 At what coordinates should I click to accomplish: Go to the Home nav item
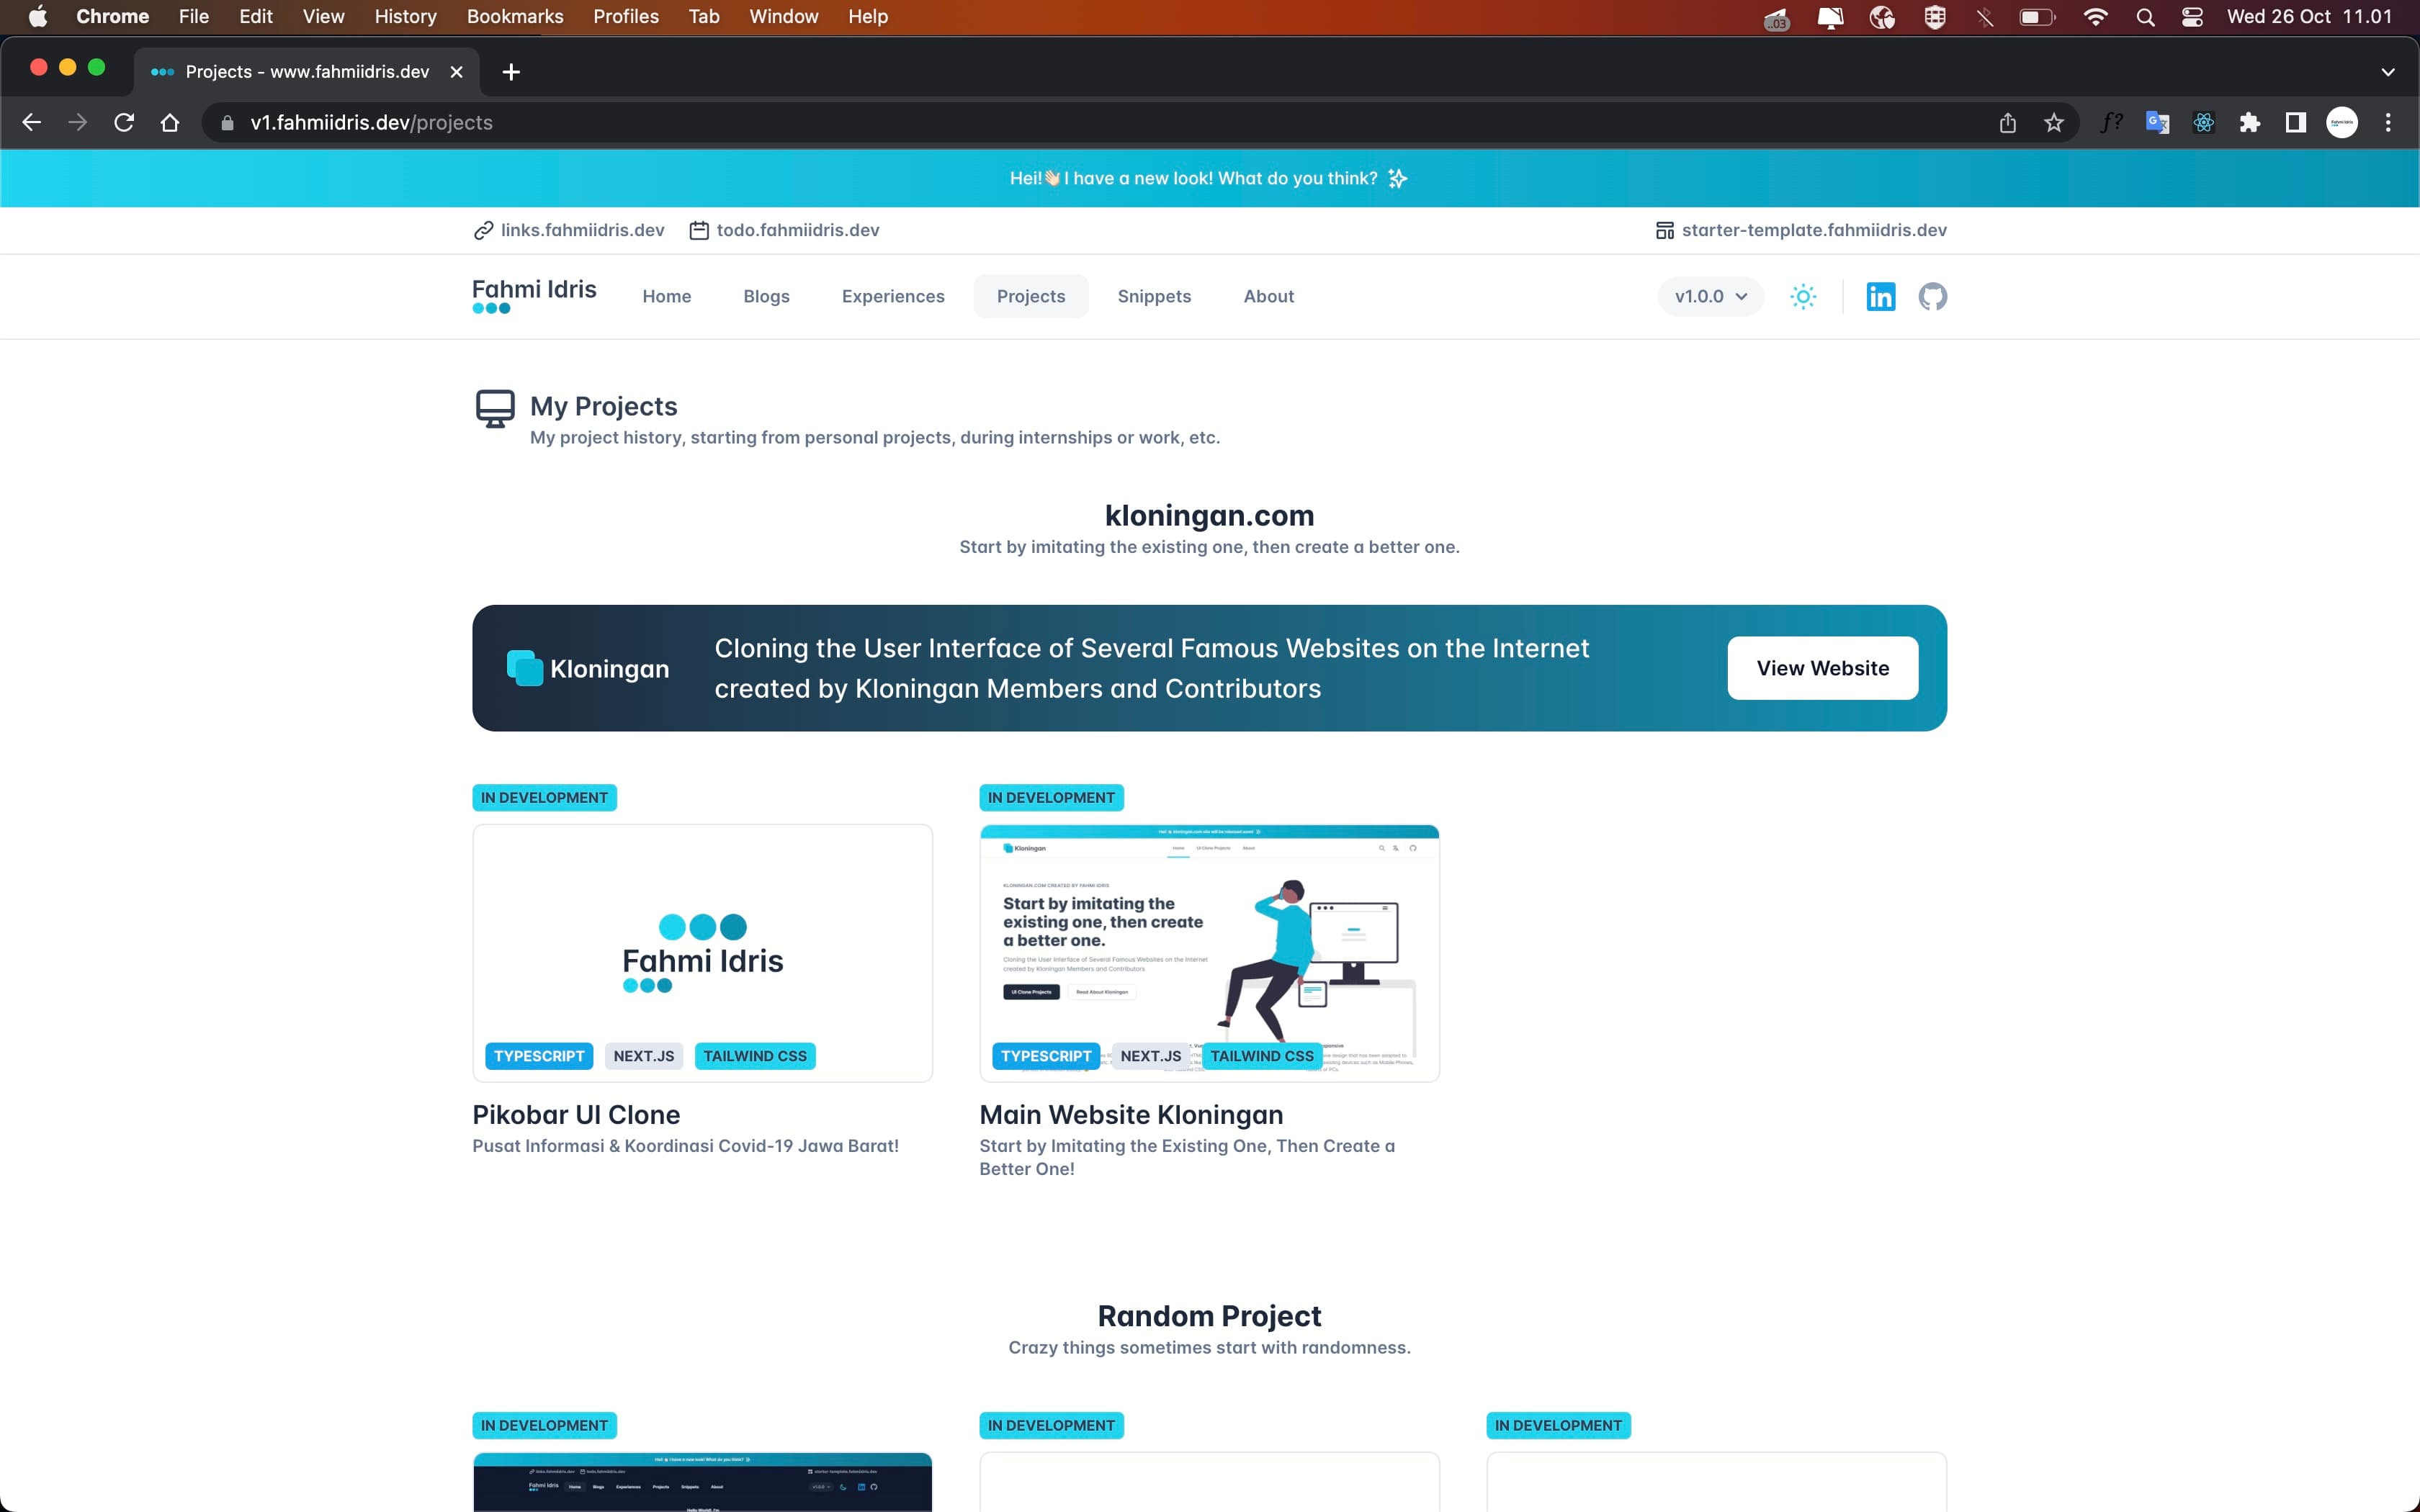[x=667, y=297]
